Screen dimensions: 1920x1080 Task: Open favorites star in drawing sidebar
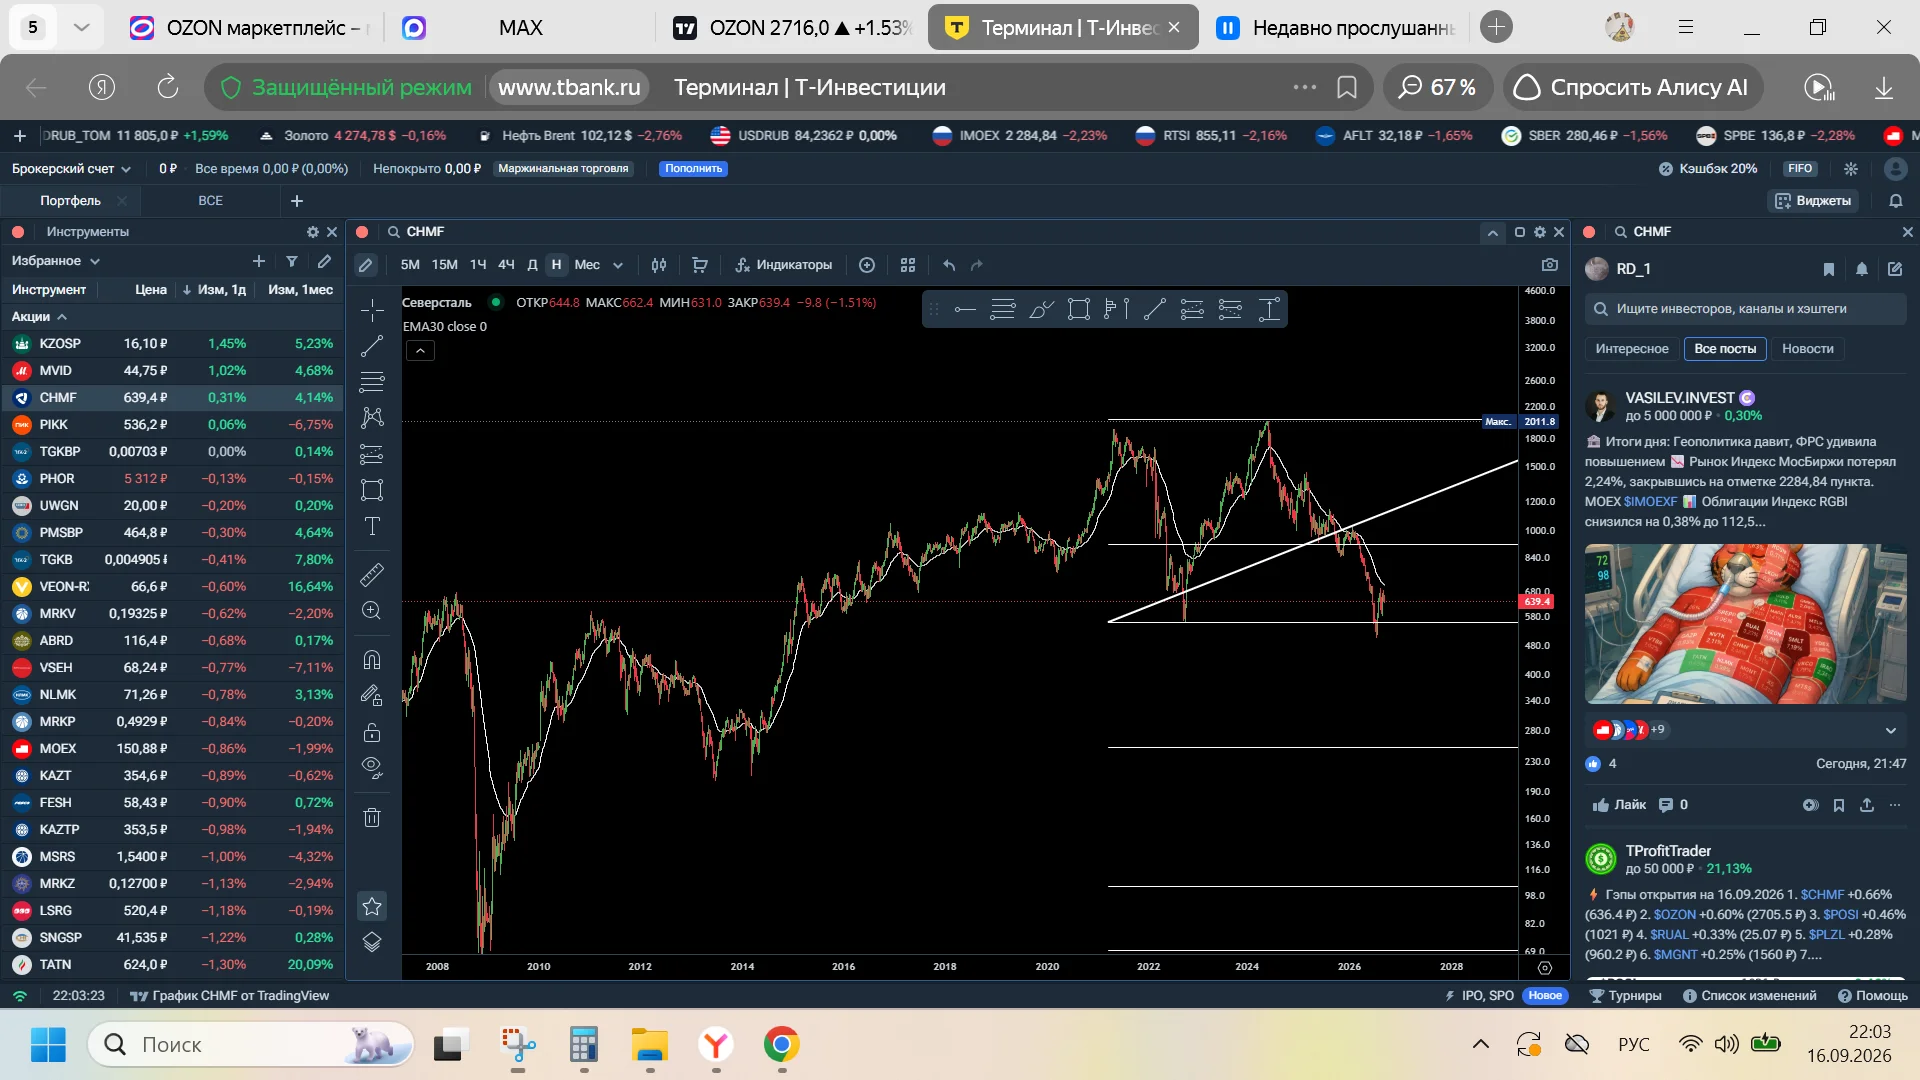coord(372,906)
